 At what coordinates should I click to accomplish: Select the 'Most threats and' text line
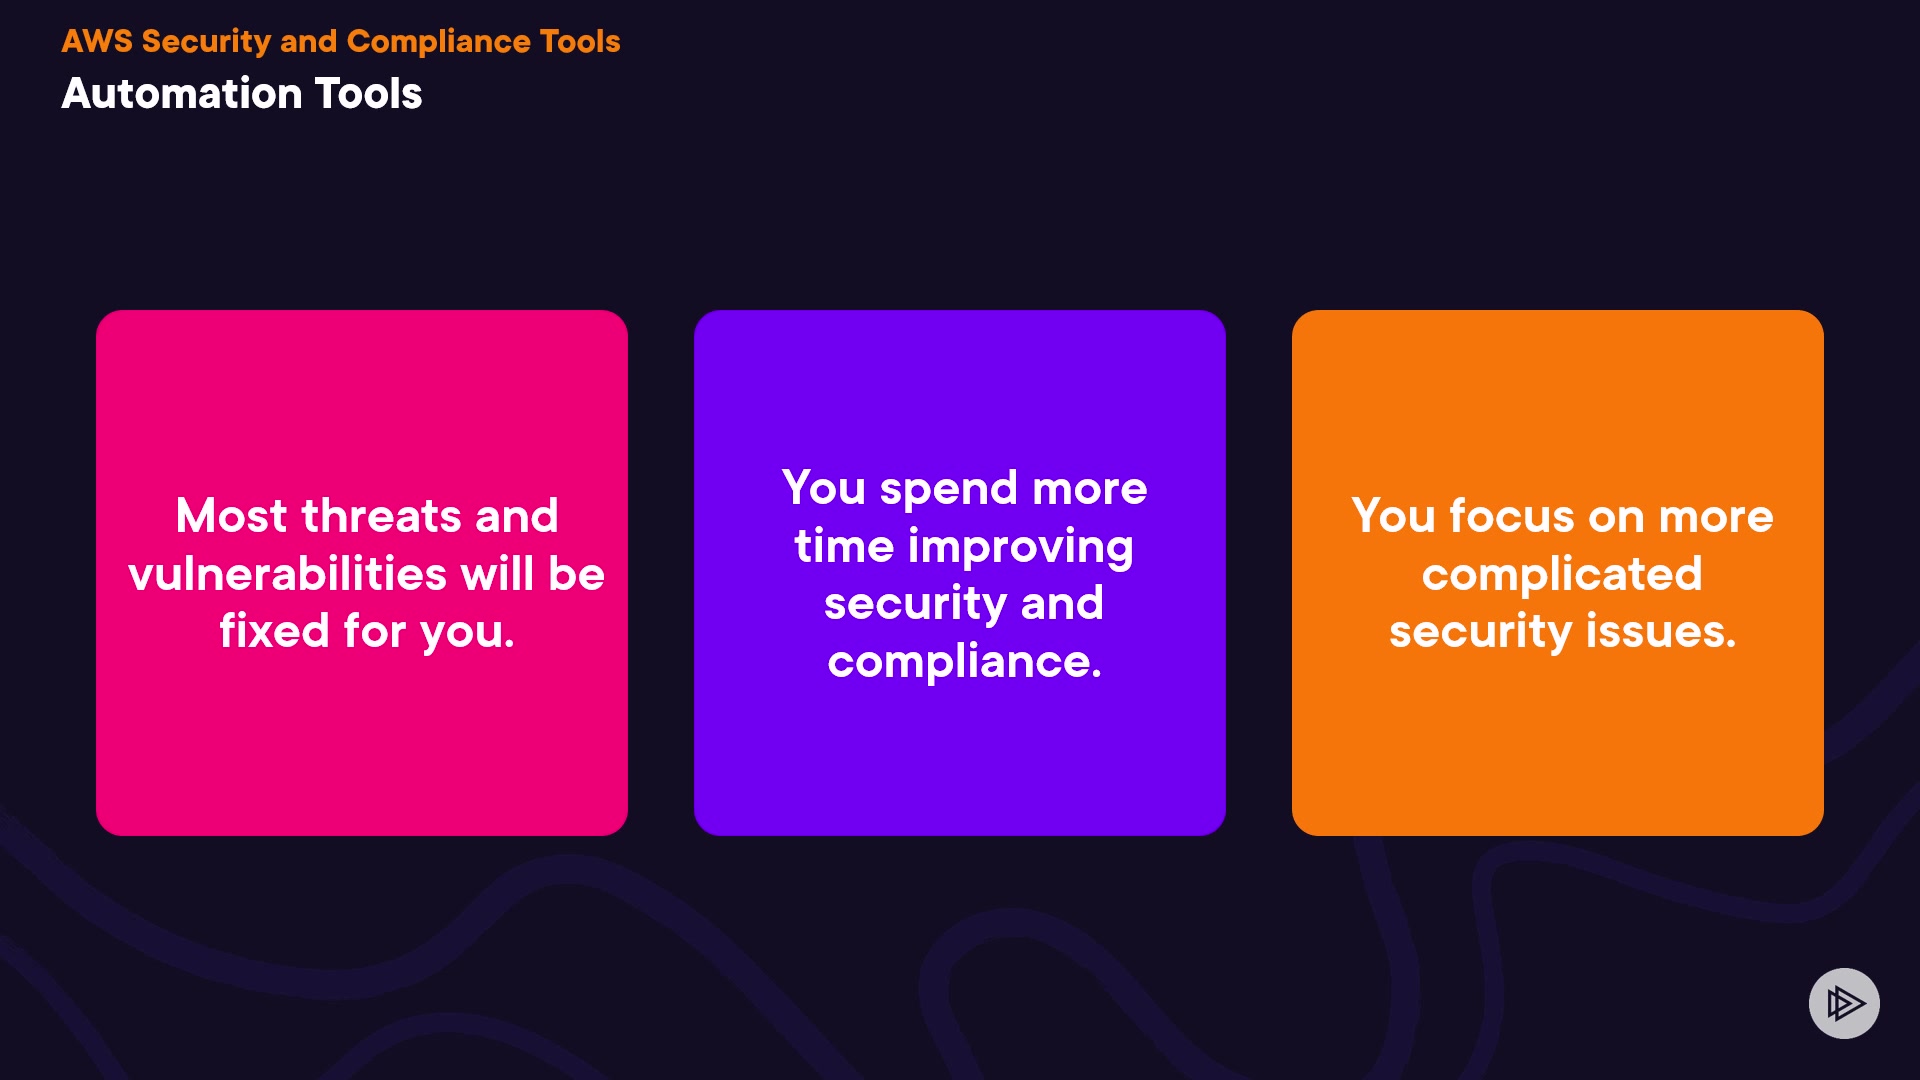coord(366,516)
